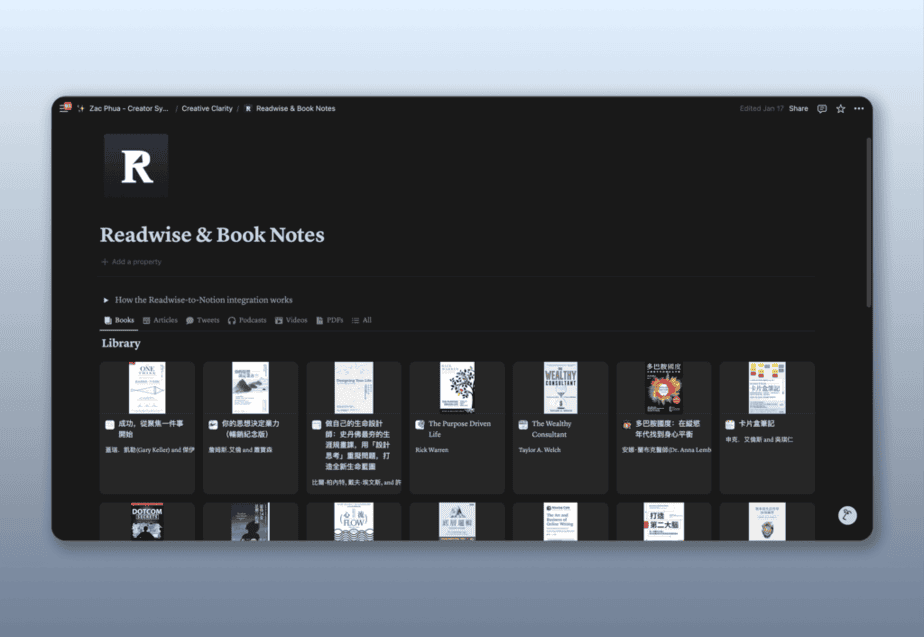Open the DotCom Secrets book cover

147,521
